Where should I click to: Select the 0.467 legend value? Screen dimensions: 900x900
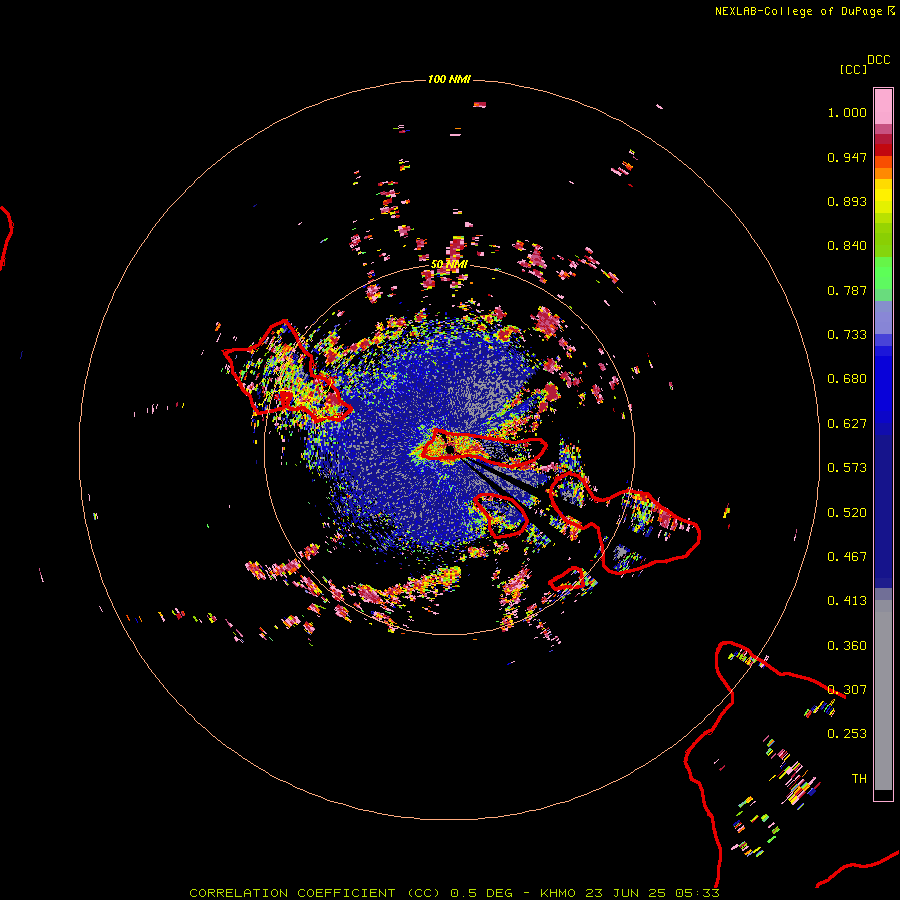pos(847,557)
